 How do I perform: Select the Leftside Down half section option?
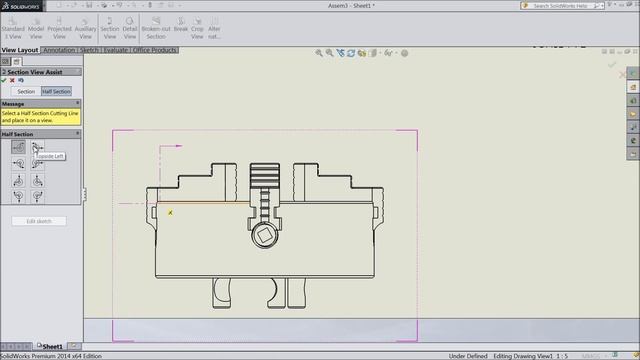18,180
